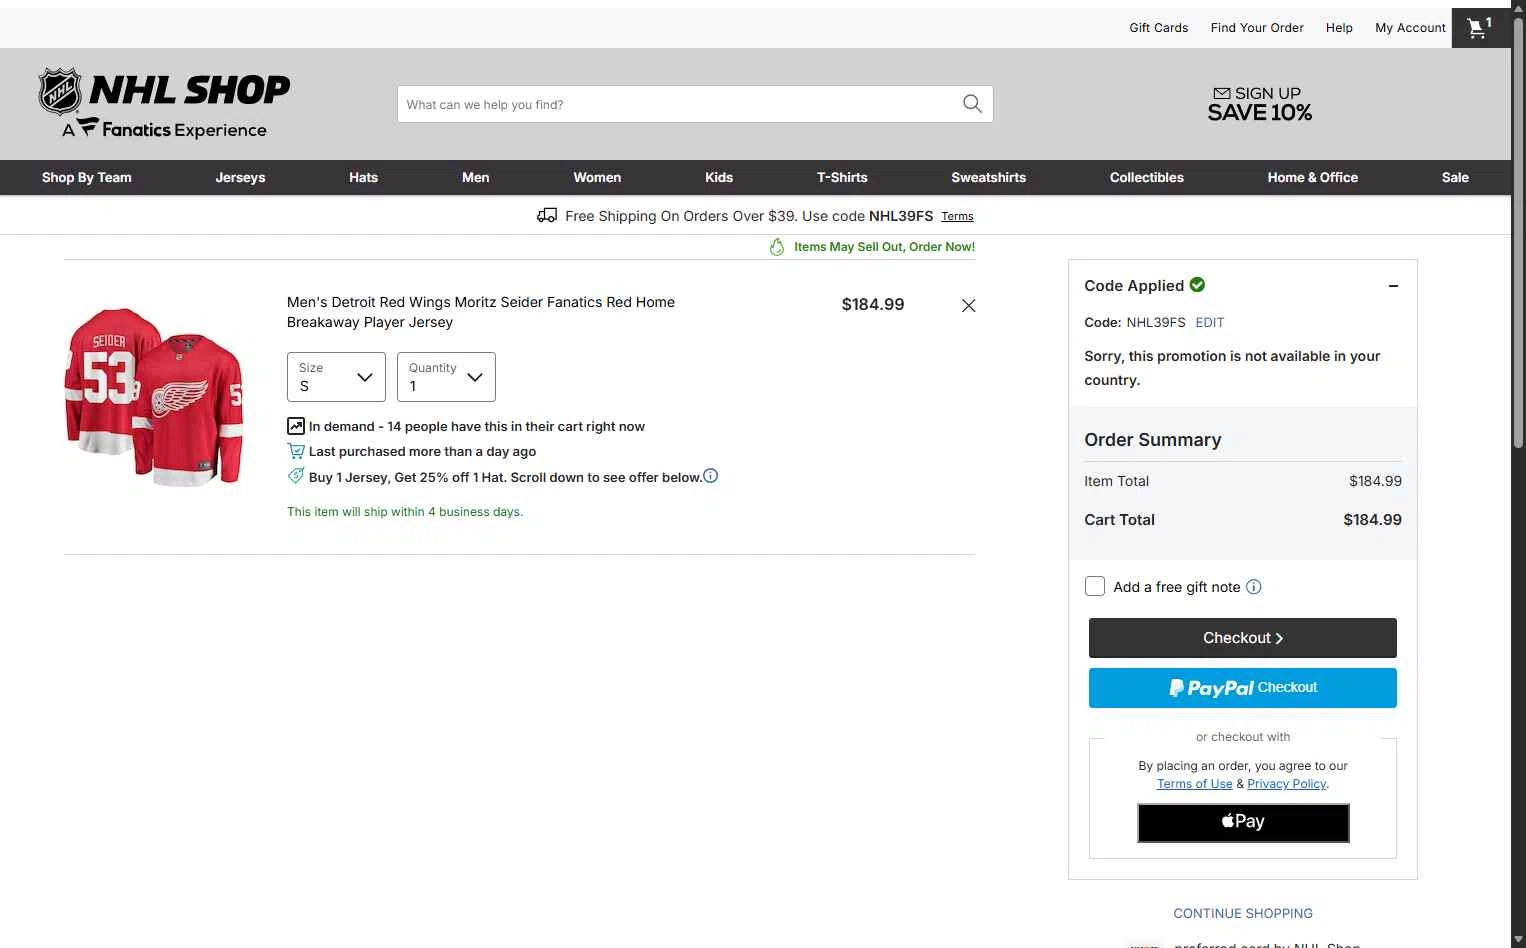Screen dimensions: 1526x948
Task: Open the Home & Office menu
Action: [x=1313, y=177]
